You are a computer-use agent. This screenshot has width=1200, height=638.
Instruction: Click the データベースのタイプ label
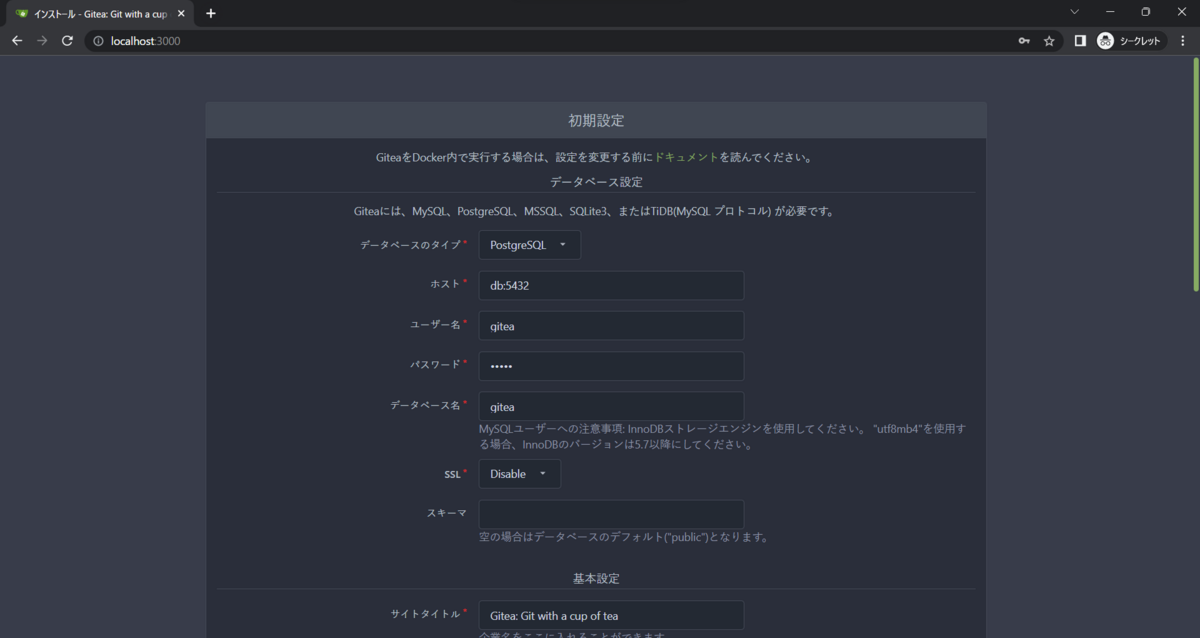410,245
